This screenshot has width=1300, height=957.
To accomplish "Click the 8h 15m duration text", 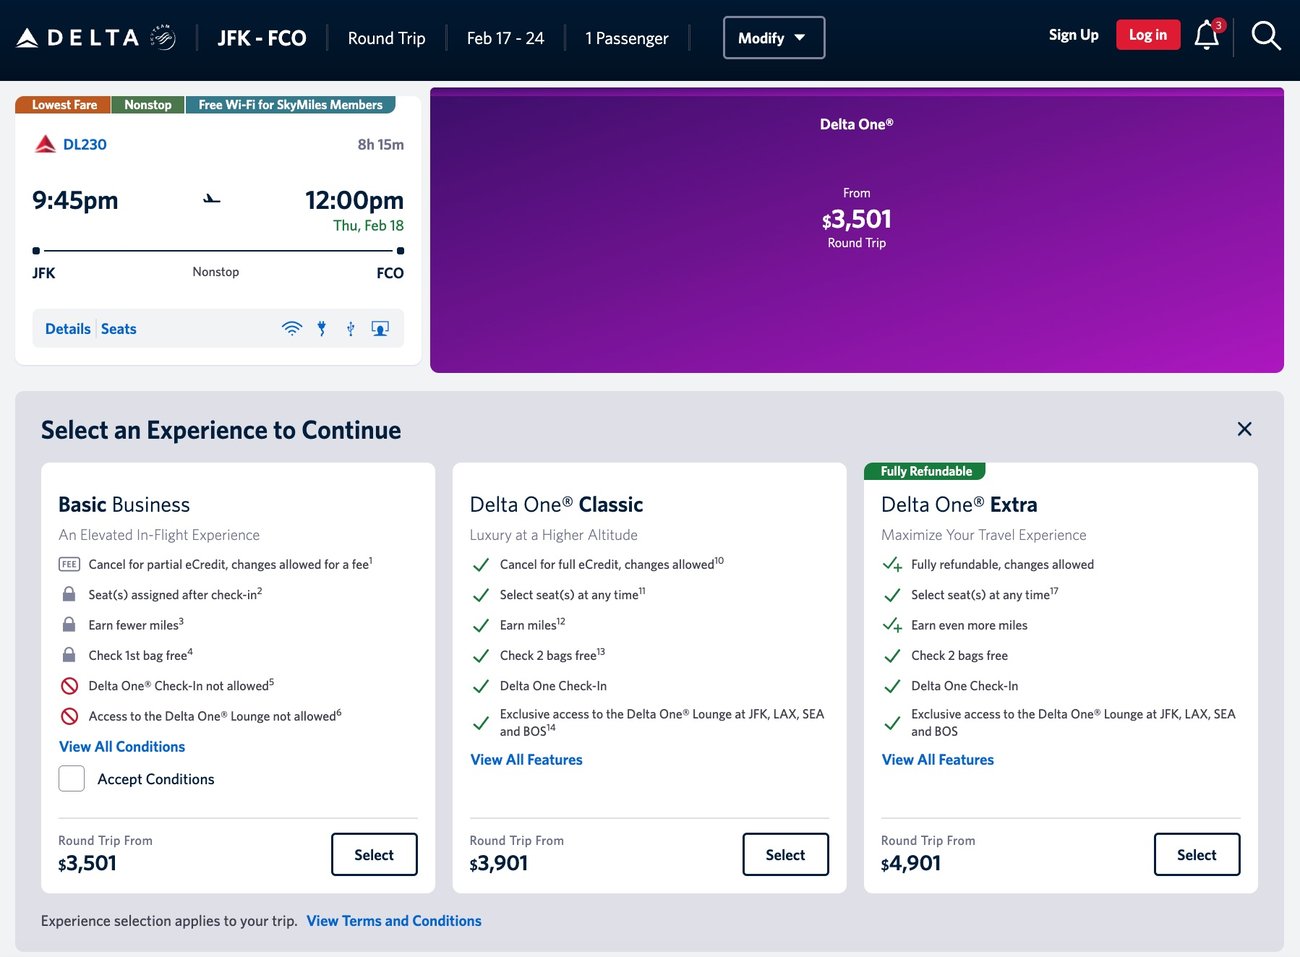I will pos(381,145).
